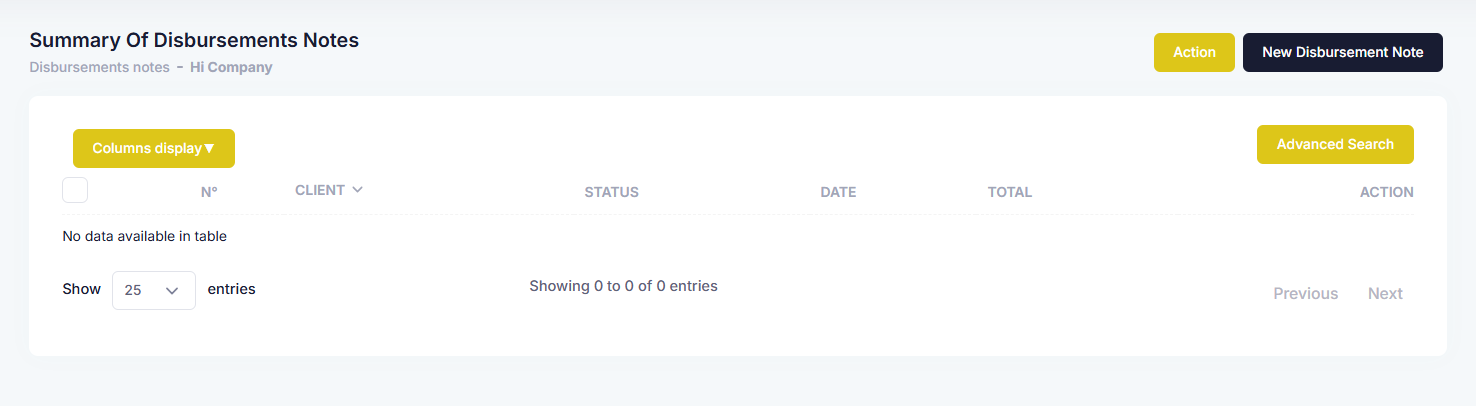Open the entries-per-page dropdown showing 25

tap(154, 290)
